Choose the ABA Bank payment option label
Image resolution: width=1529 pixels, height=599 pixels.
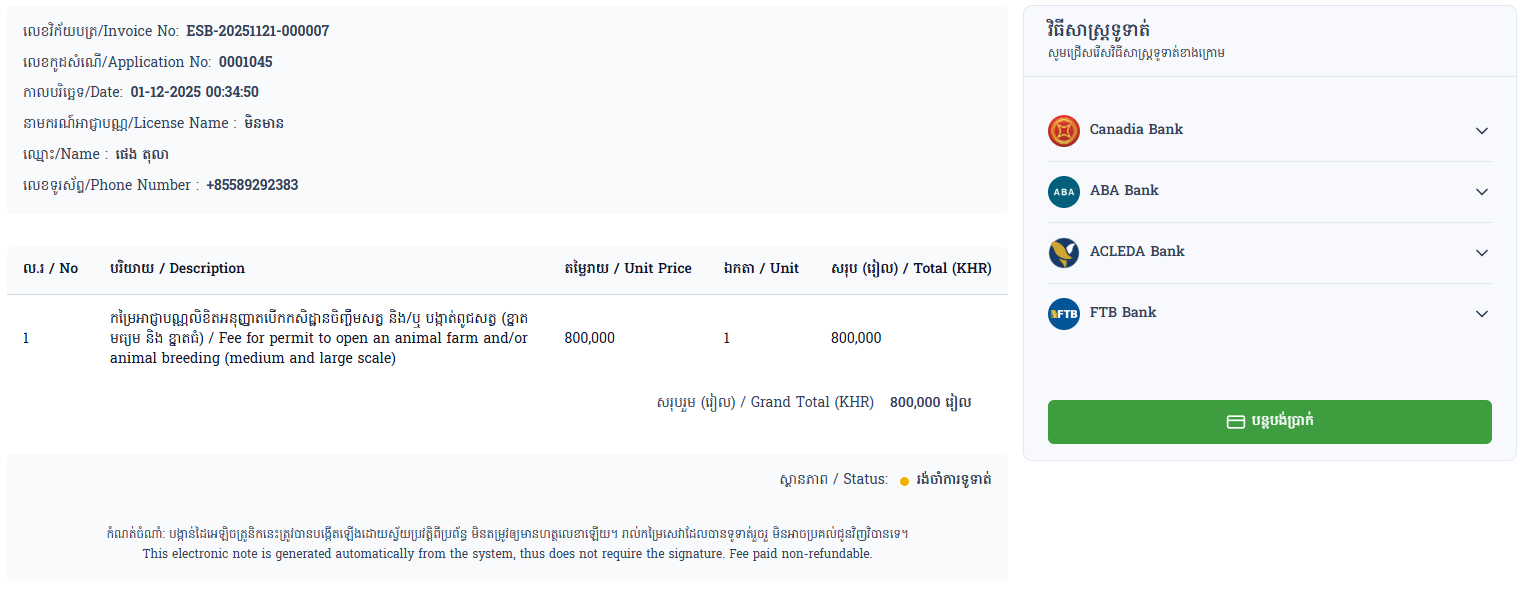(x=1124, y=190)
